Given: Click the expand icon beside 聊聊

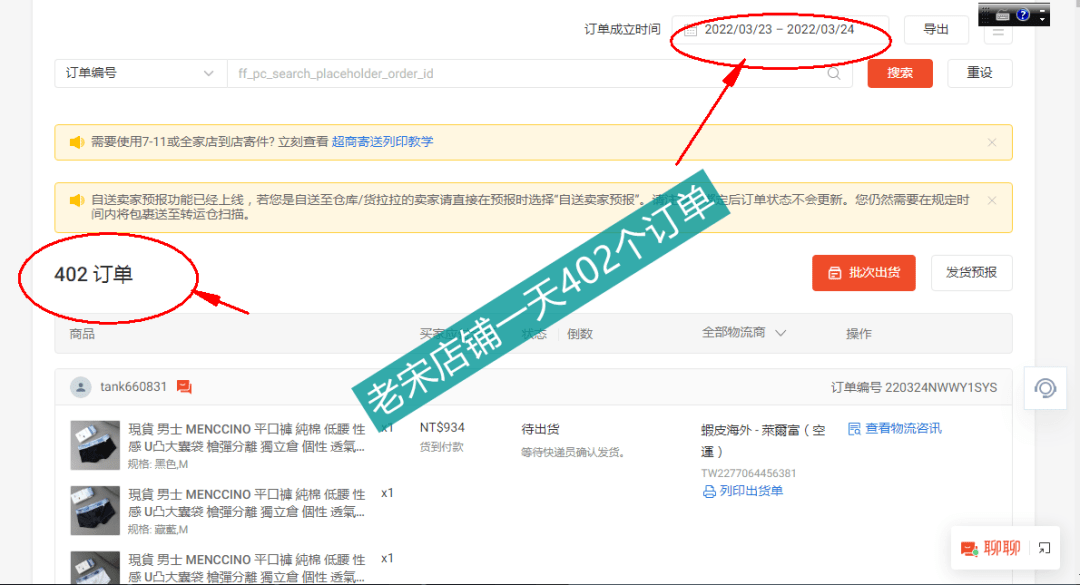Looking at the screenshot, I should click(1045, 548).
